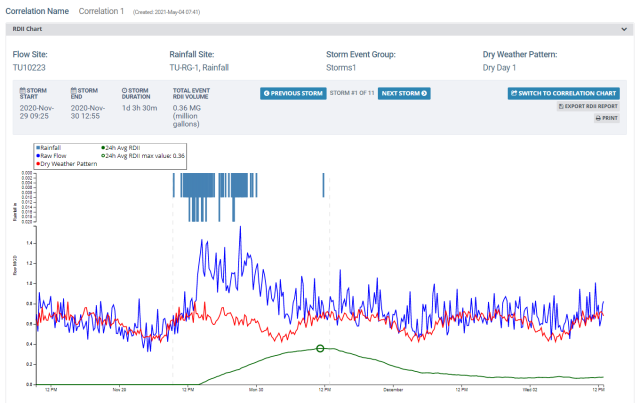The width and height of the screenshot is (640, 403).
Task: Toggle 24h Avg RDII max value legend entry
Action: 143,156
